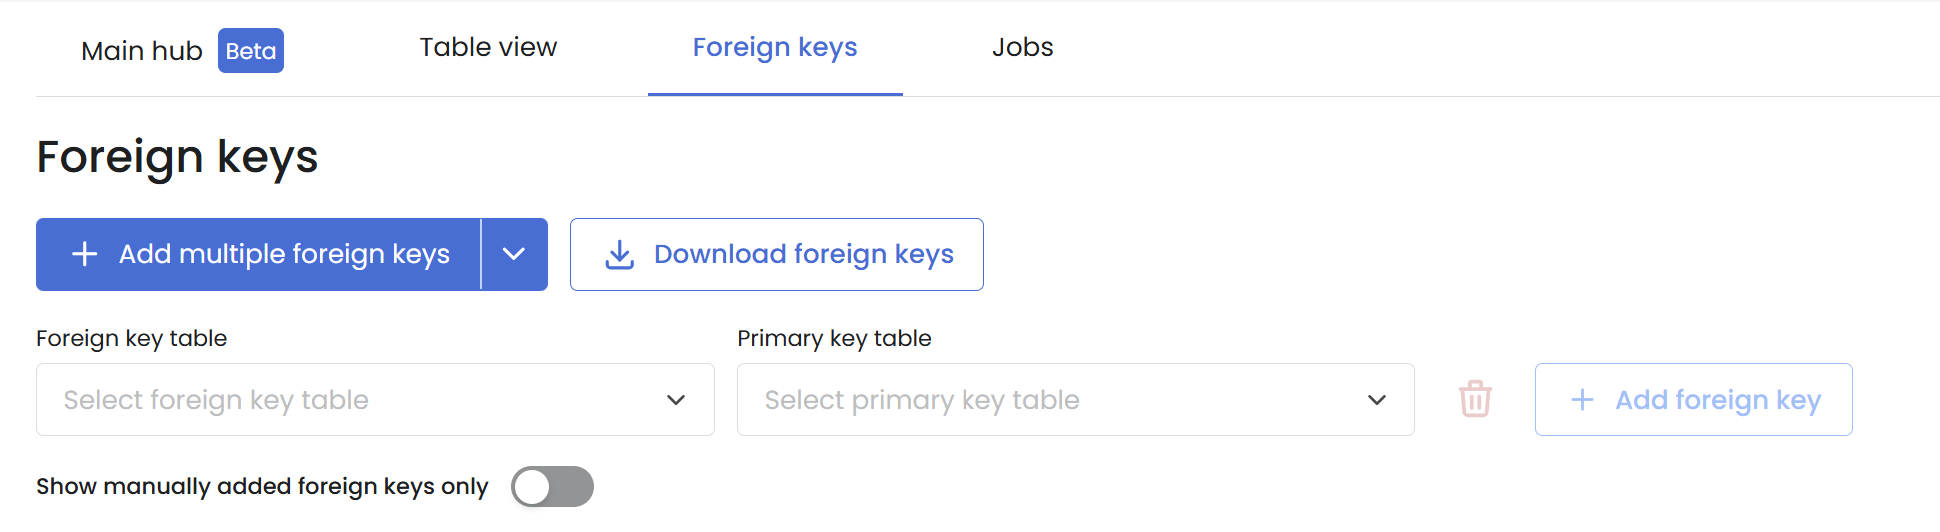
Task: Open the Table view tab
Action: click(x=488, y=47)
